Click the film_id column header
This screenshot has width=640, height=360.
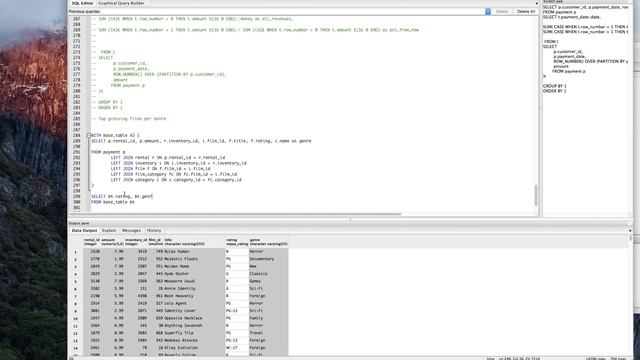point(156,242)
